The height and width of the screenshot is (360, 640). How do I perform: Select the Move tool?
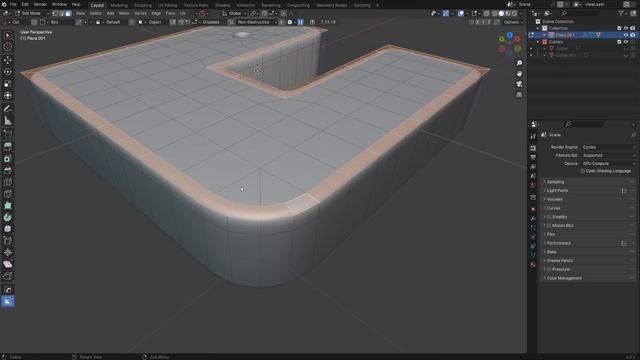tap(8, 60)
